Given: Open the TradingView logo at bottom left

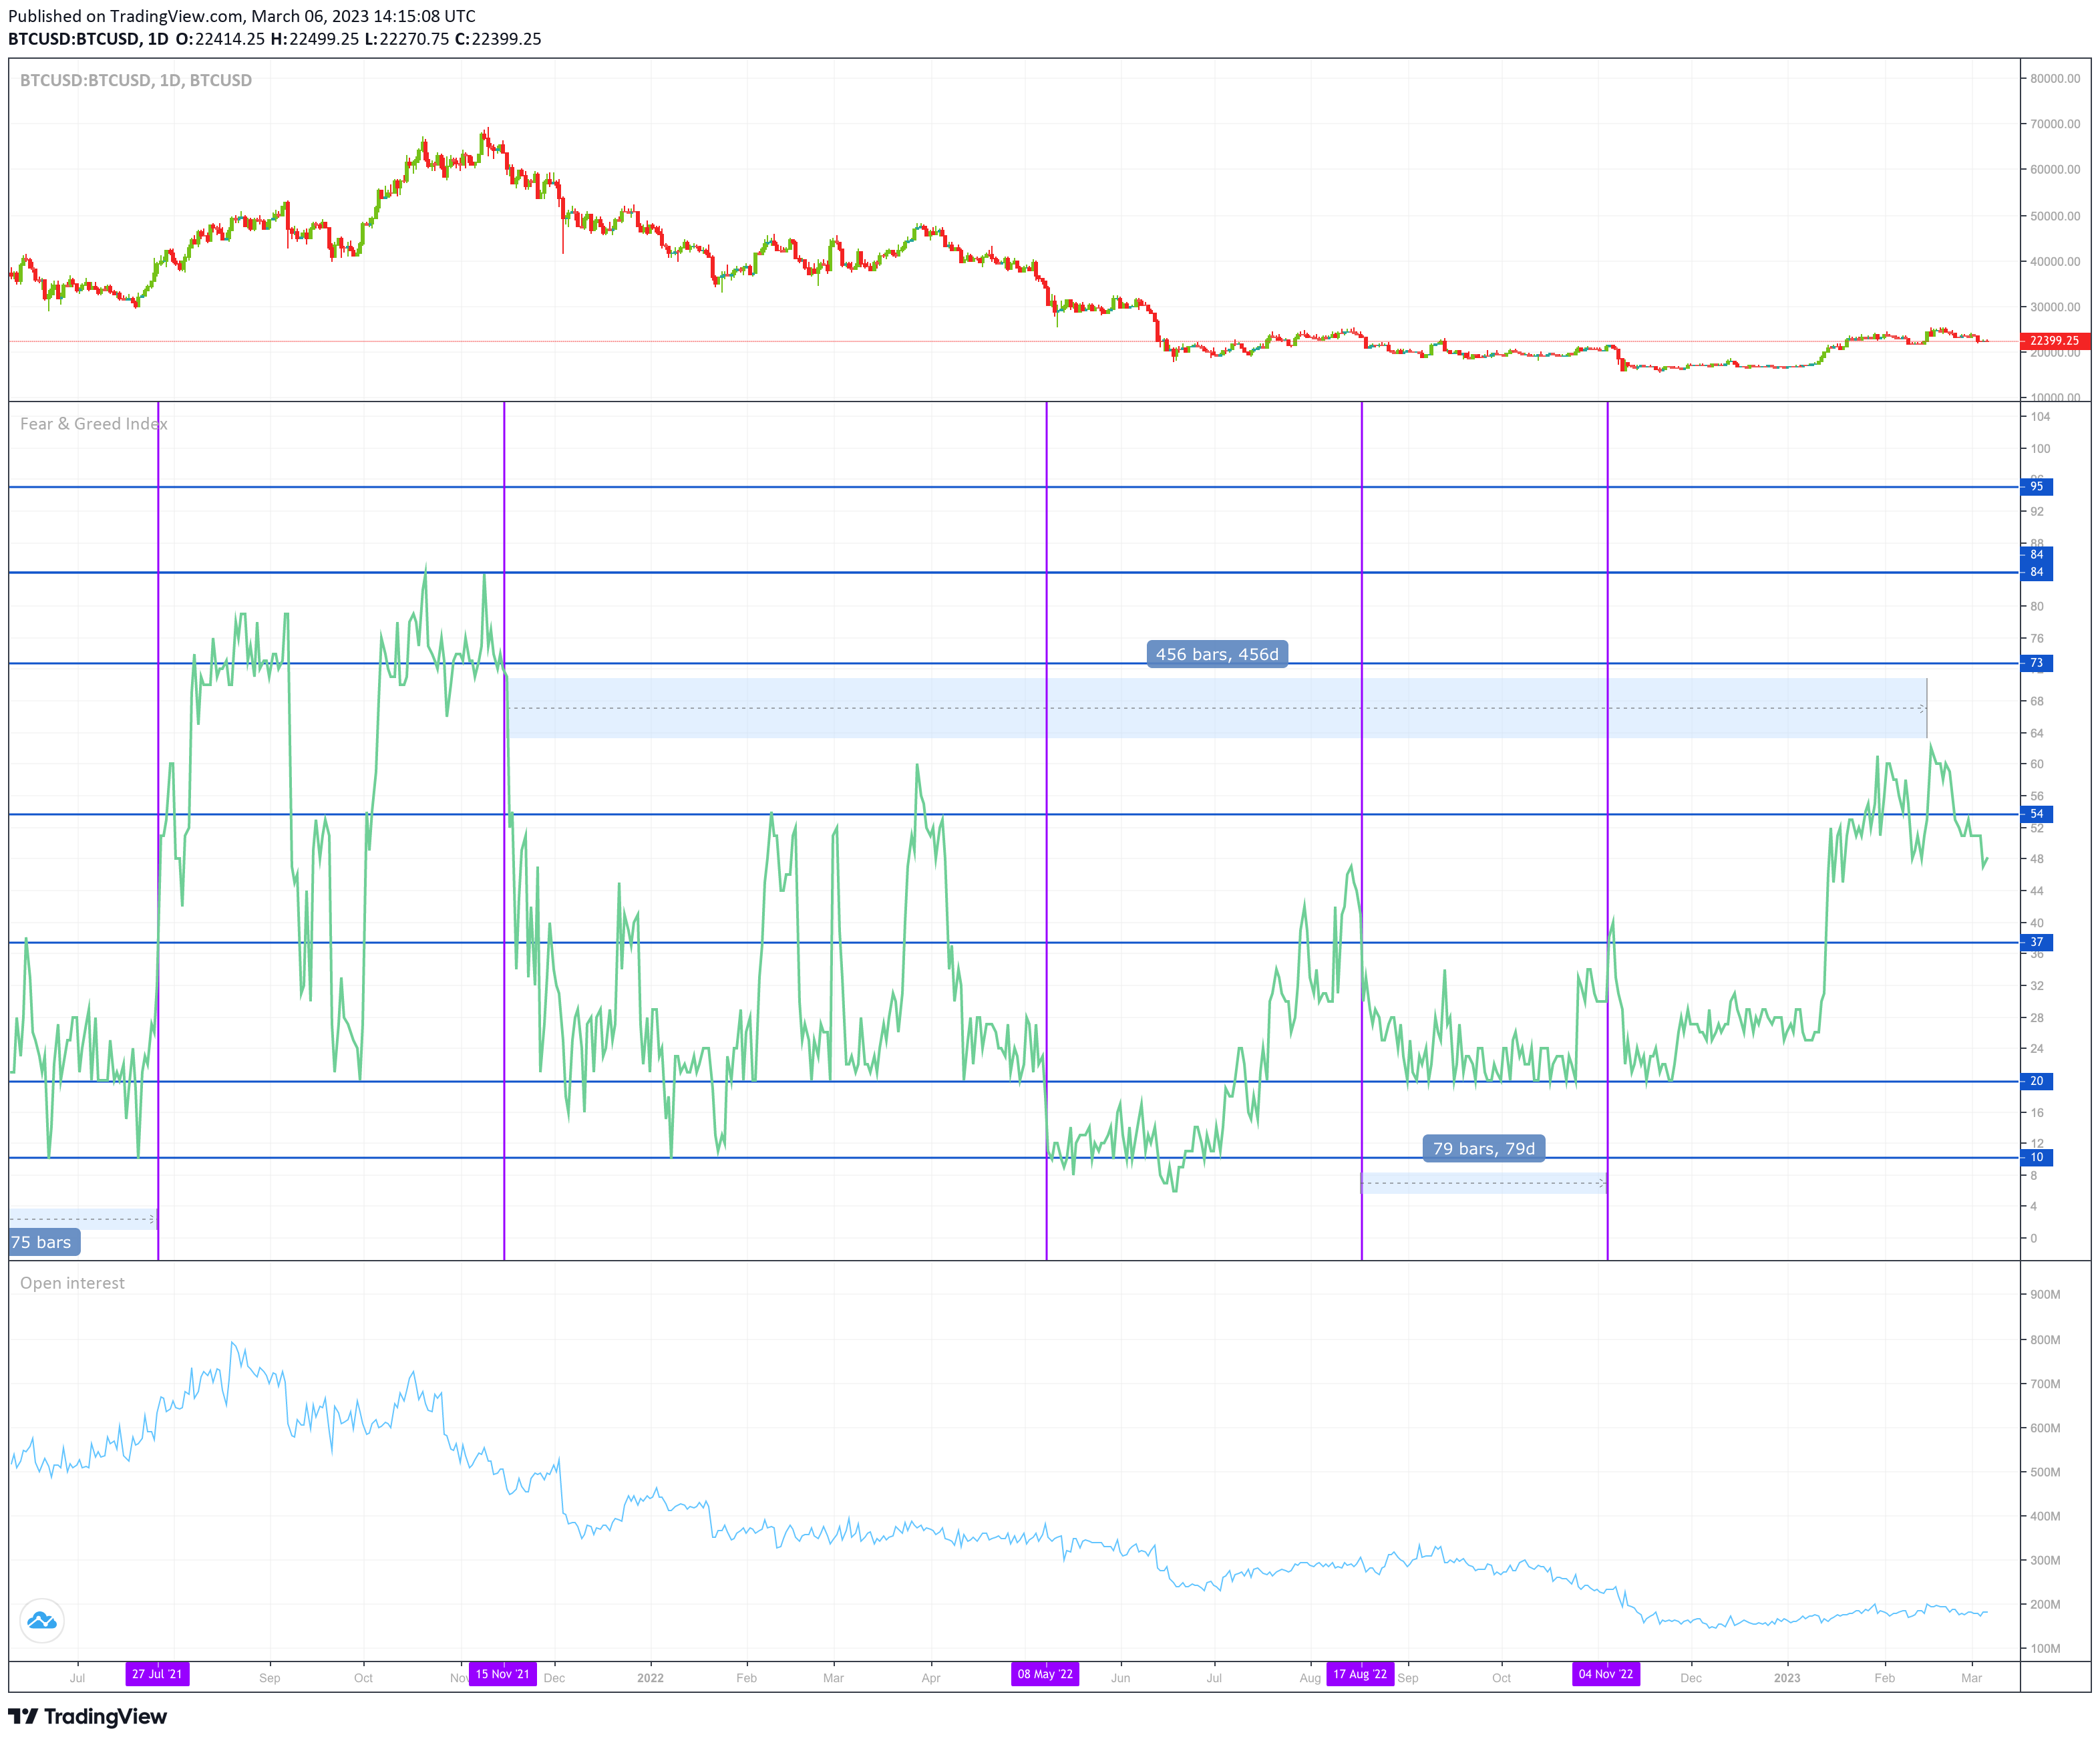Looking at the screenshot, I should tap(88, 1716).
